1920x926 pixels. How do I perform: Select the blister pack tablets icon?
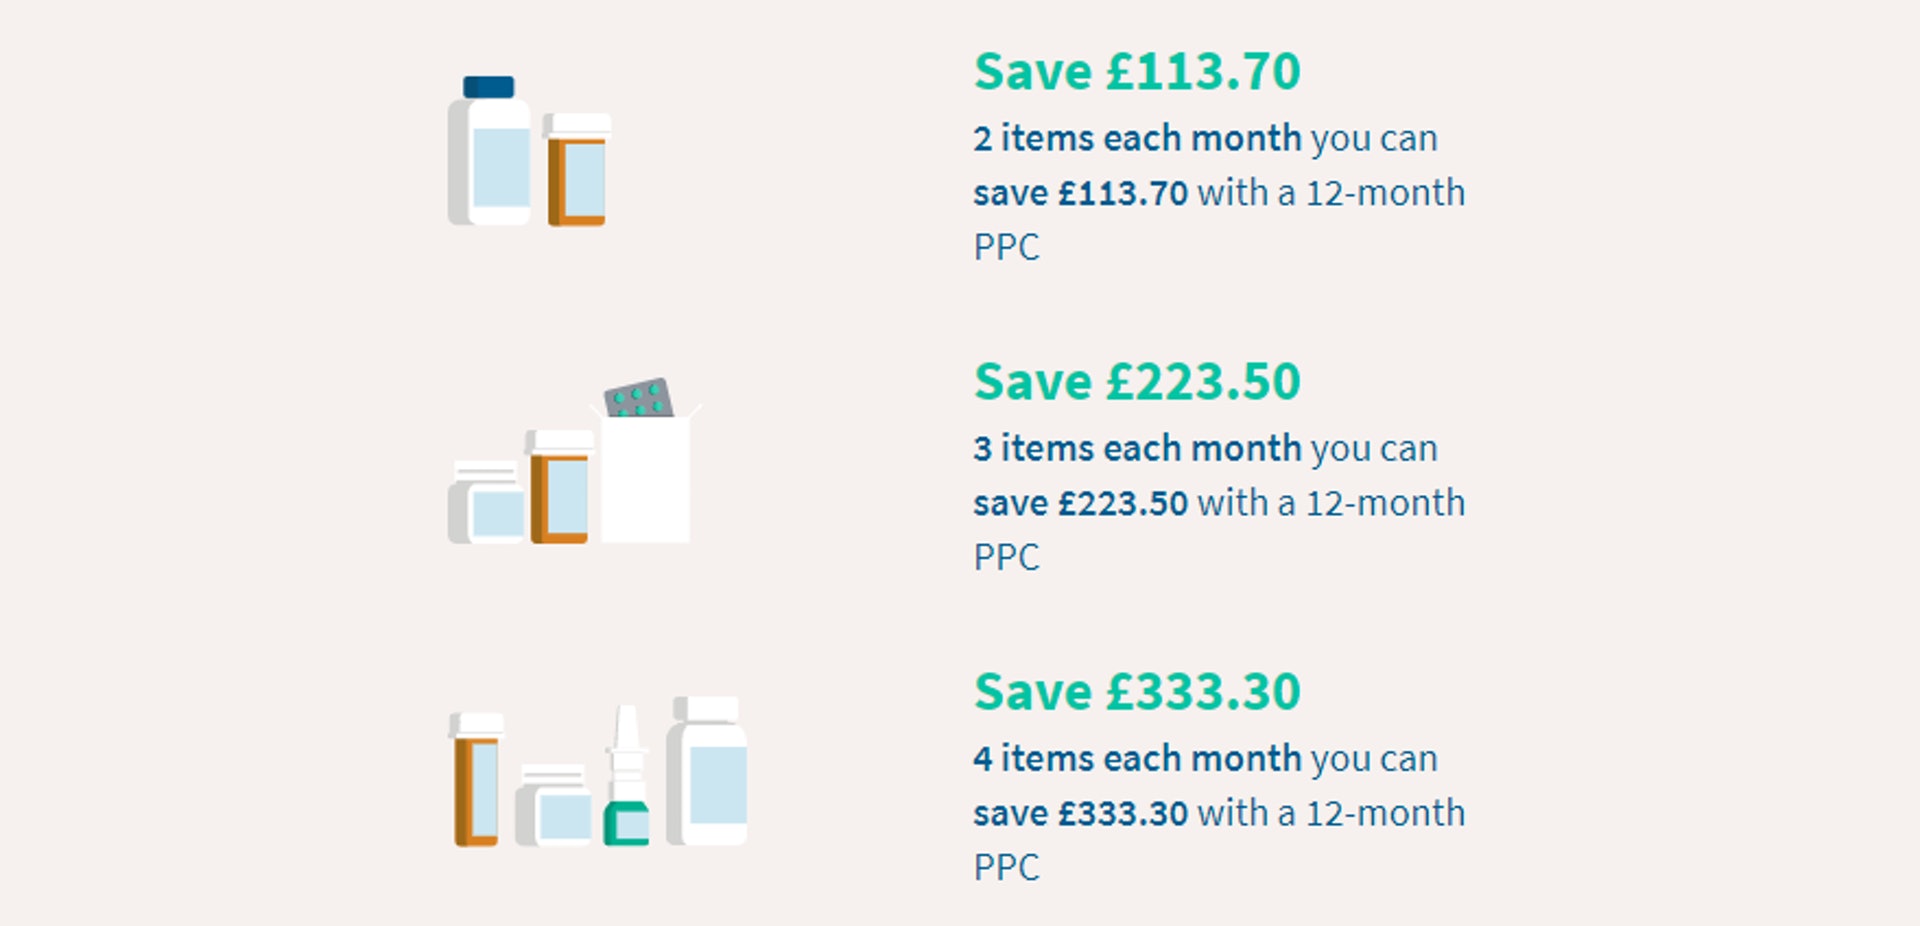pyautogui.click(x=639, y=398)
